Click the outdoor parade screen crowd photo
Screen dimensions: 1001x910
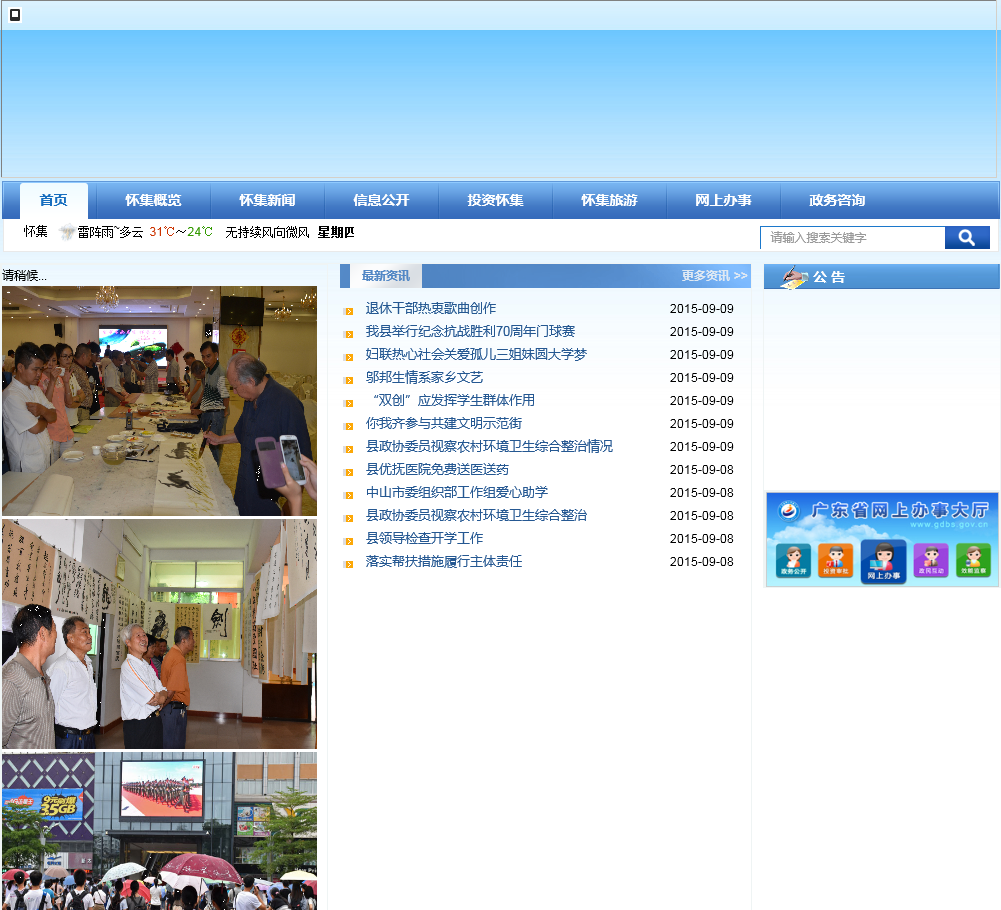pyautogui.click(x=160, y=831)
